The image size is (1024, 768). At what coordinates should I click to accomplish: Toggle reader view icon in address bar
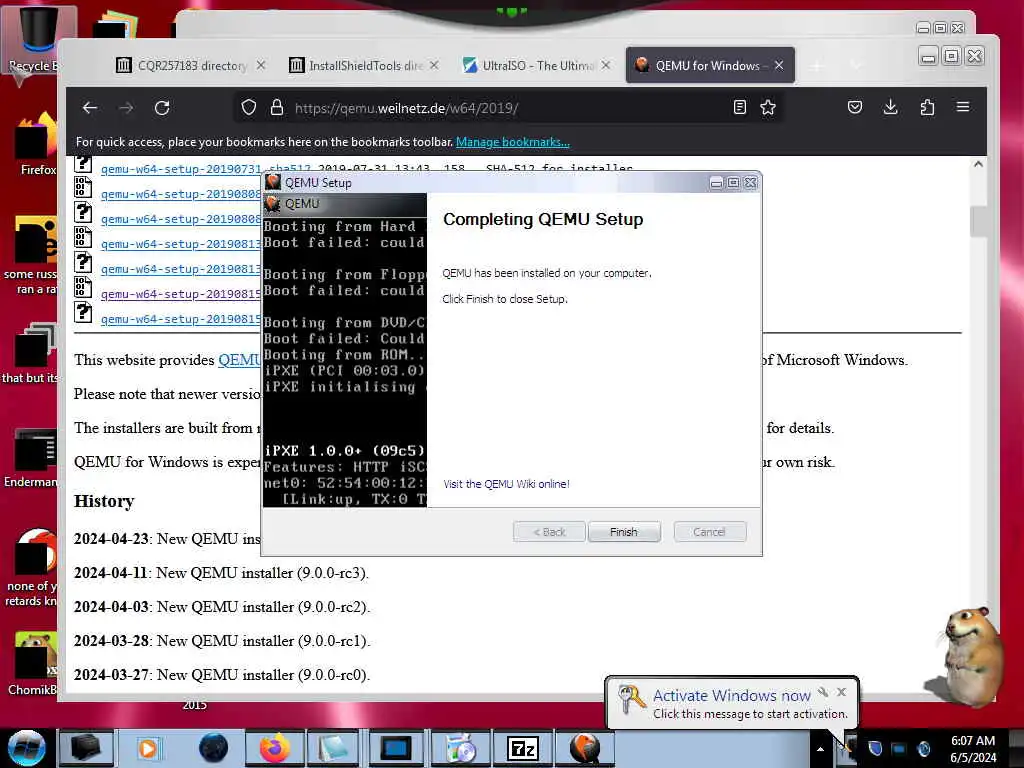coord(740,107)
